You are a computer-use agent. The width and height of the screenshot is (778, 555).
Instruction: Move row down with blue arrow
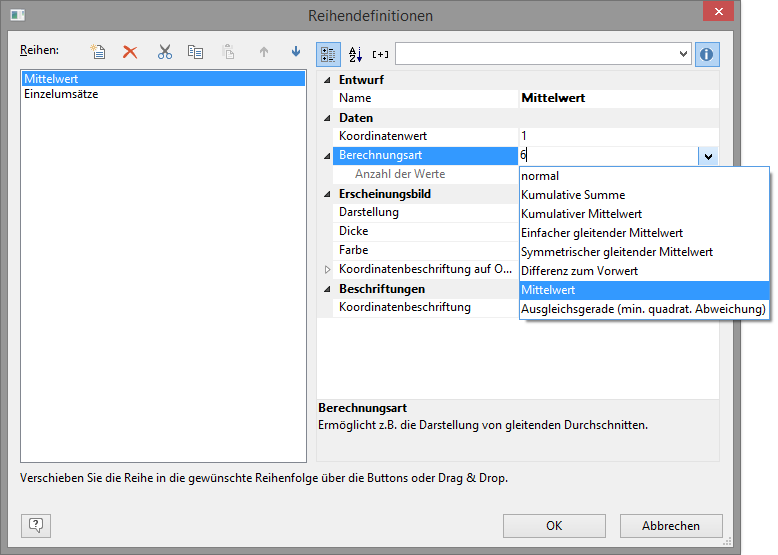(295, 52)
